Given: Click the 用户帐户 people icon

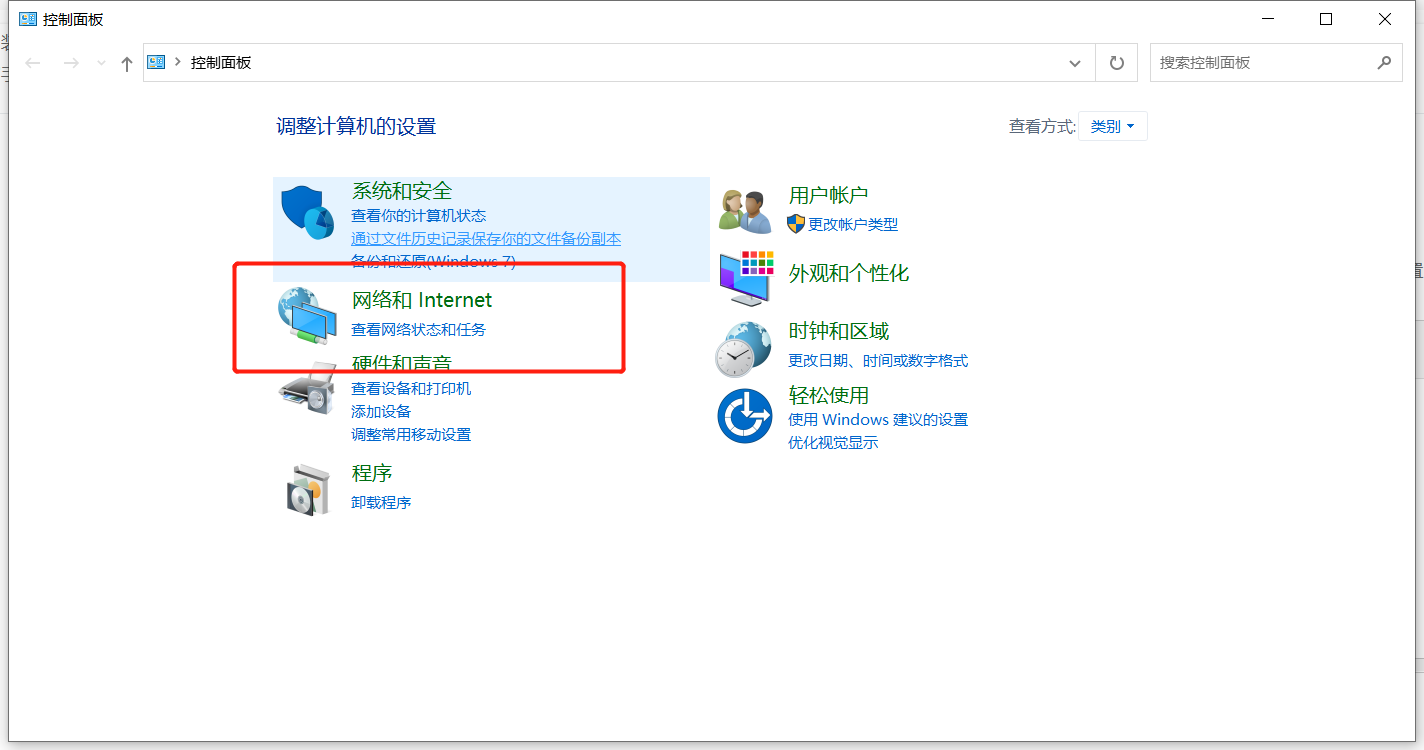Looking at the screenshot, I should pos(745,211).
